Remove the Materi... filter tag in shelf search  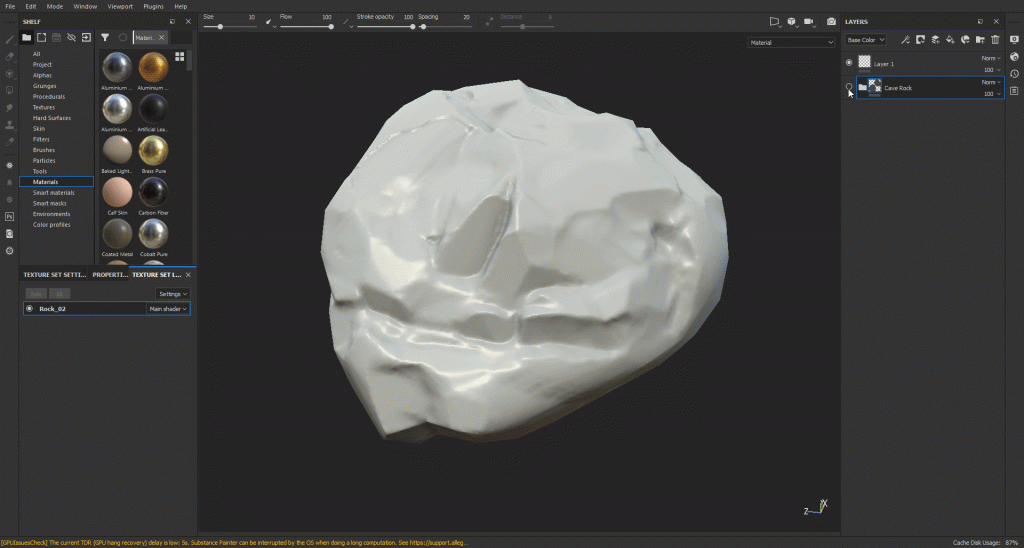tap(162, 38)
